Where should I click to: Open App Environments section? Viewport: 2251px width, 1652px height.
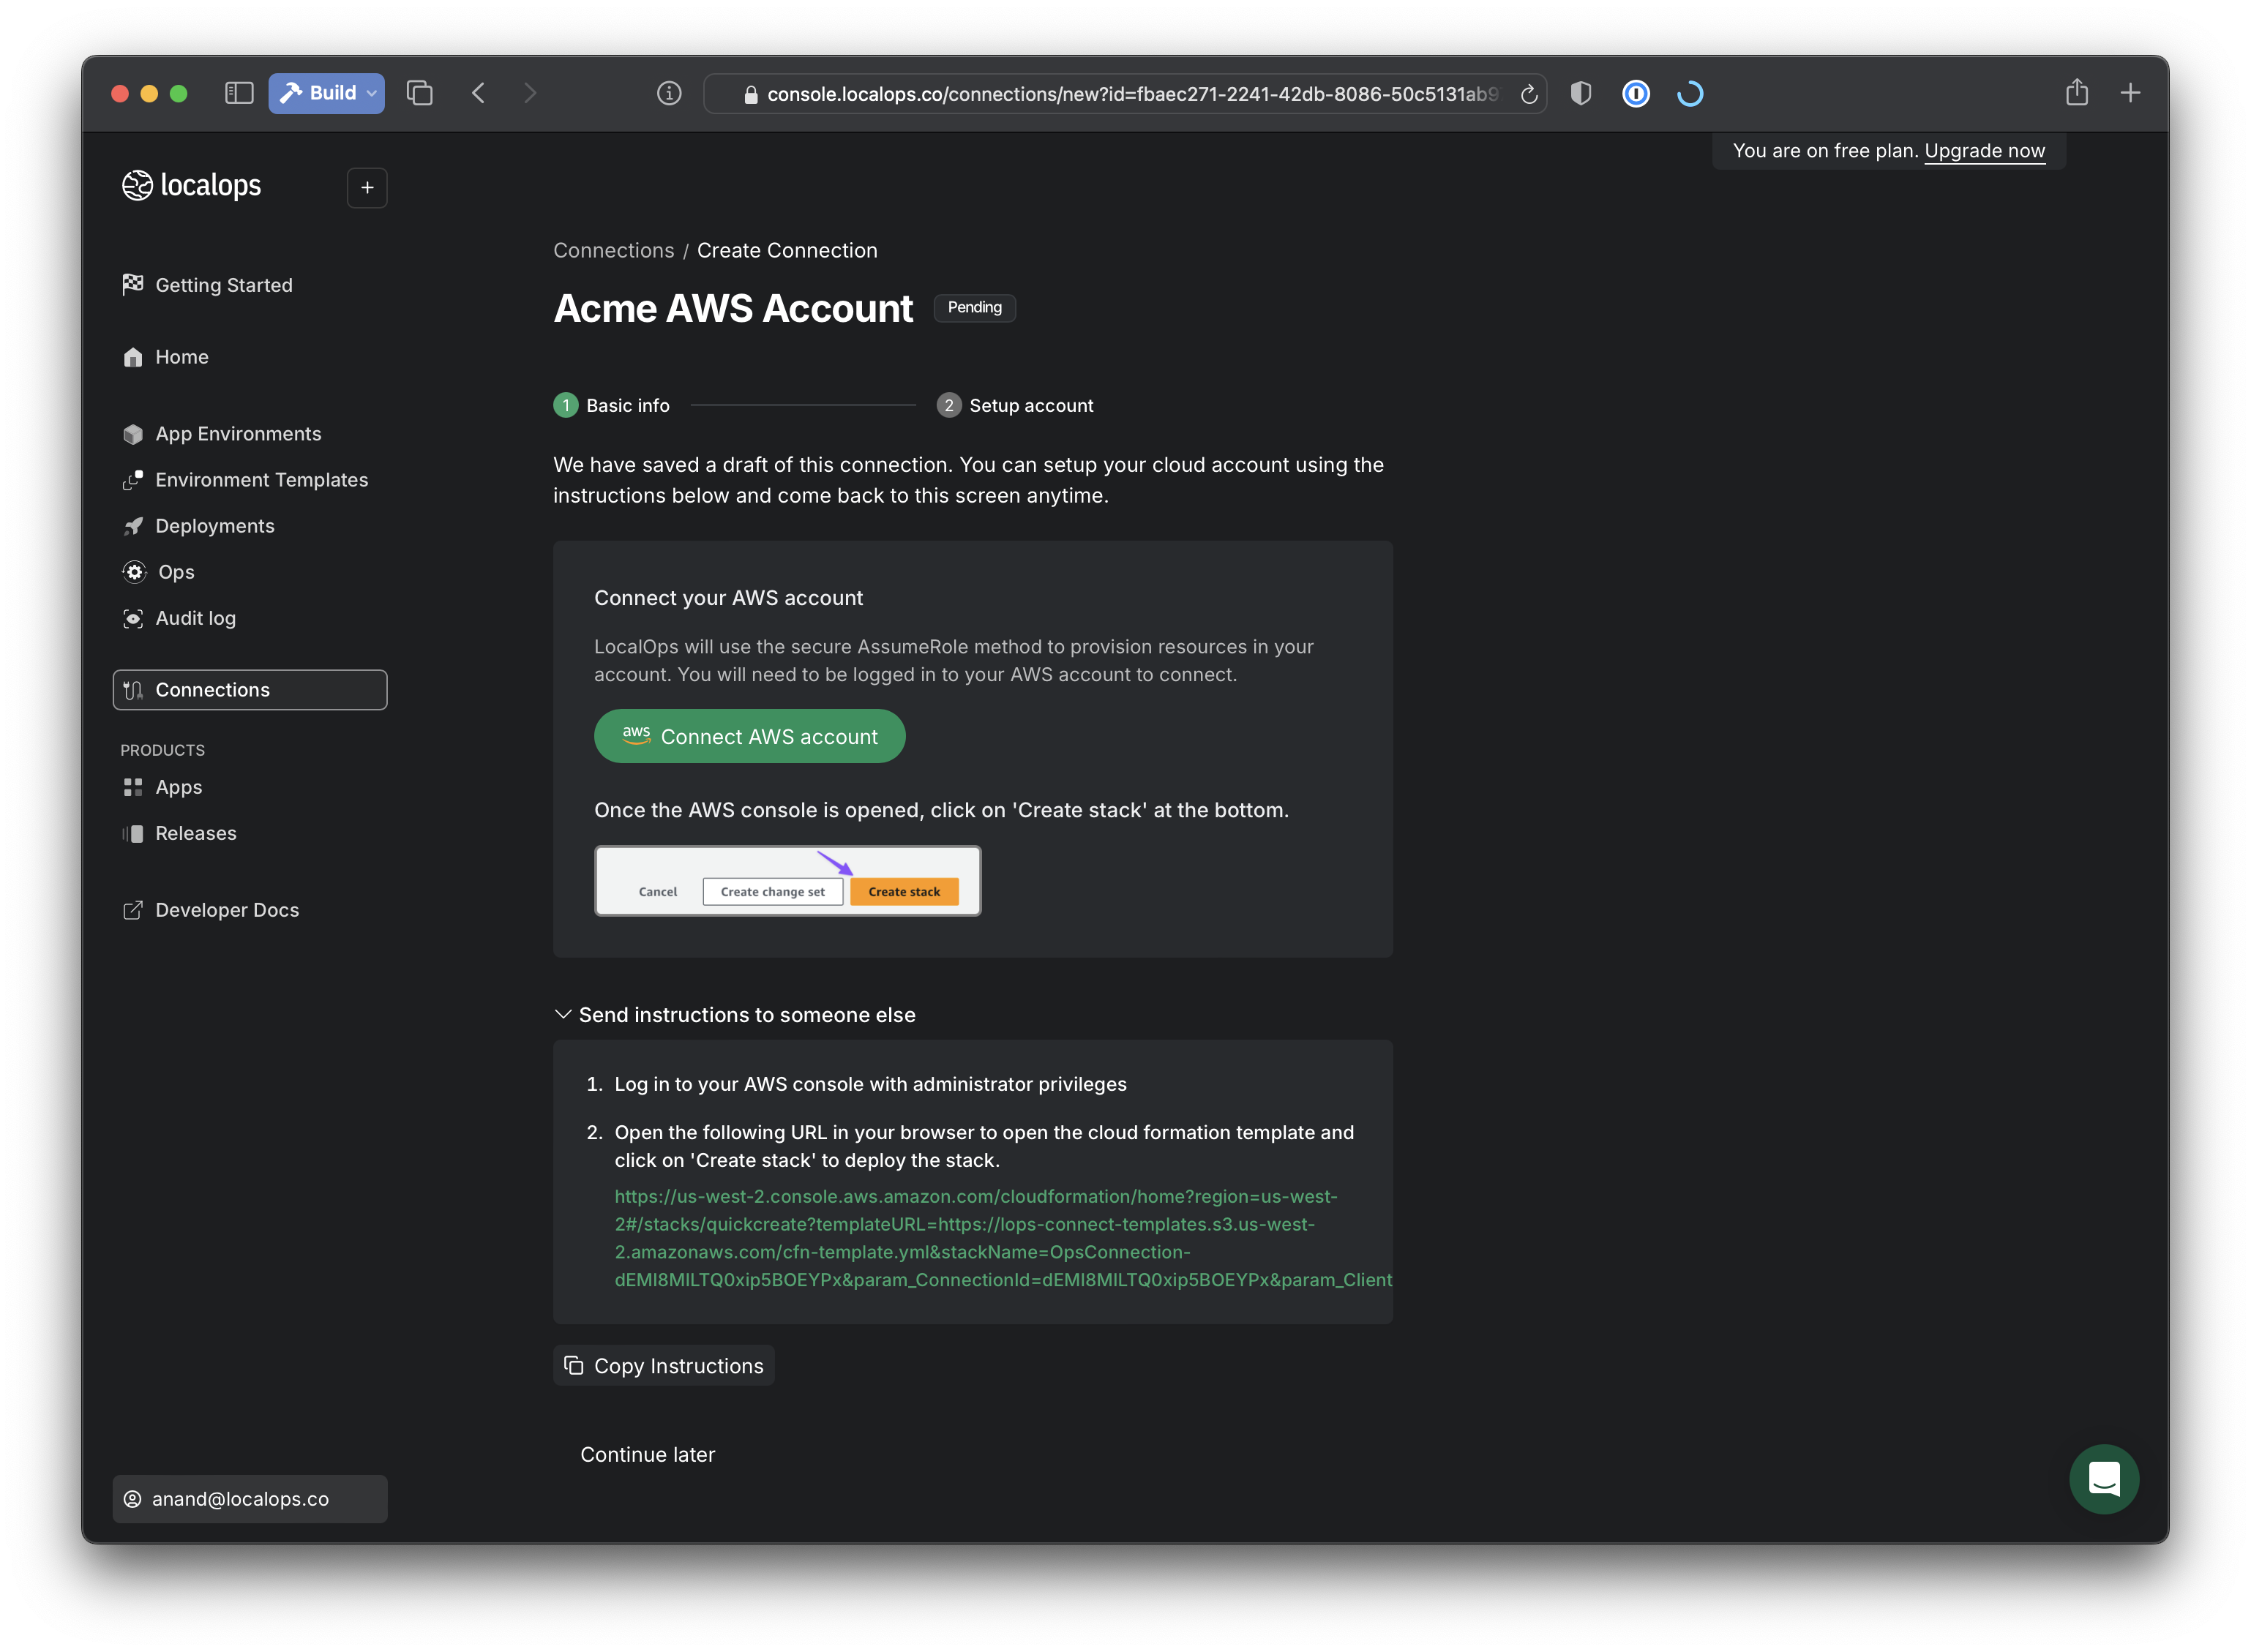(238, 434)
